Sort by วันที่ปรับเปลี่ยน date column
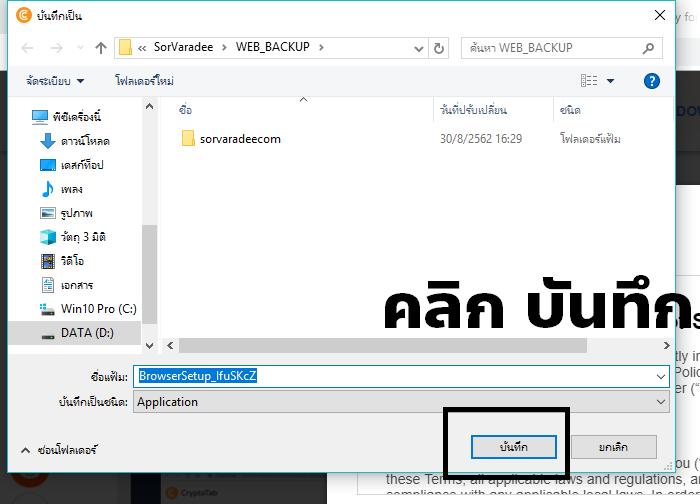 [x=473, y=110]
